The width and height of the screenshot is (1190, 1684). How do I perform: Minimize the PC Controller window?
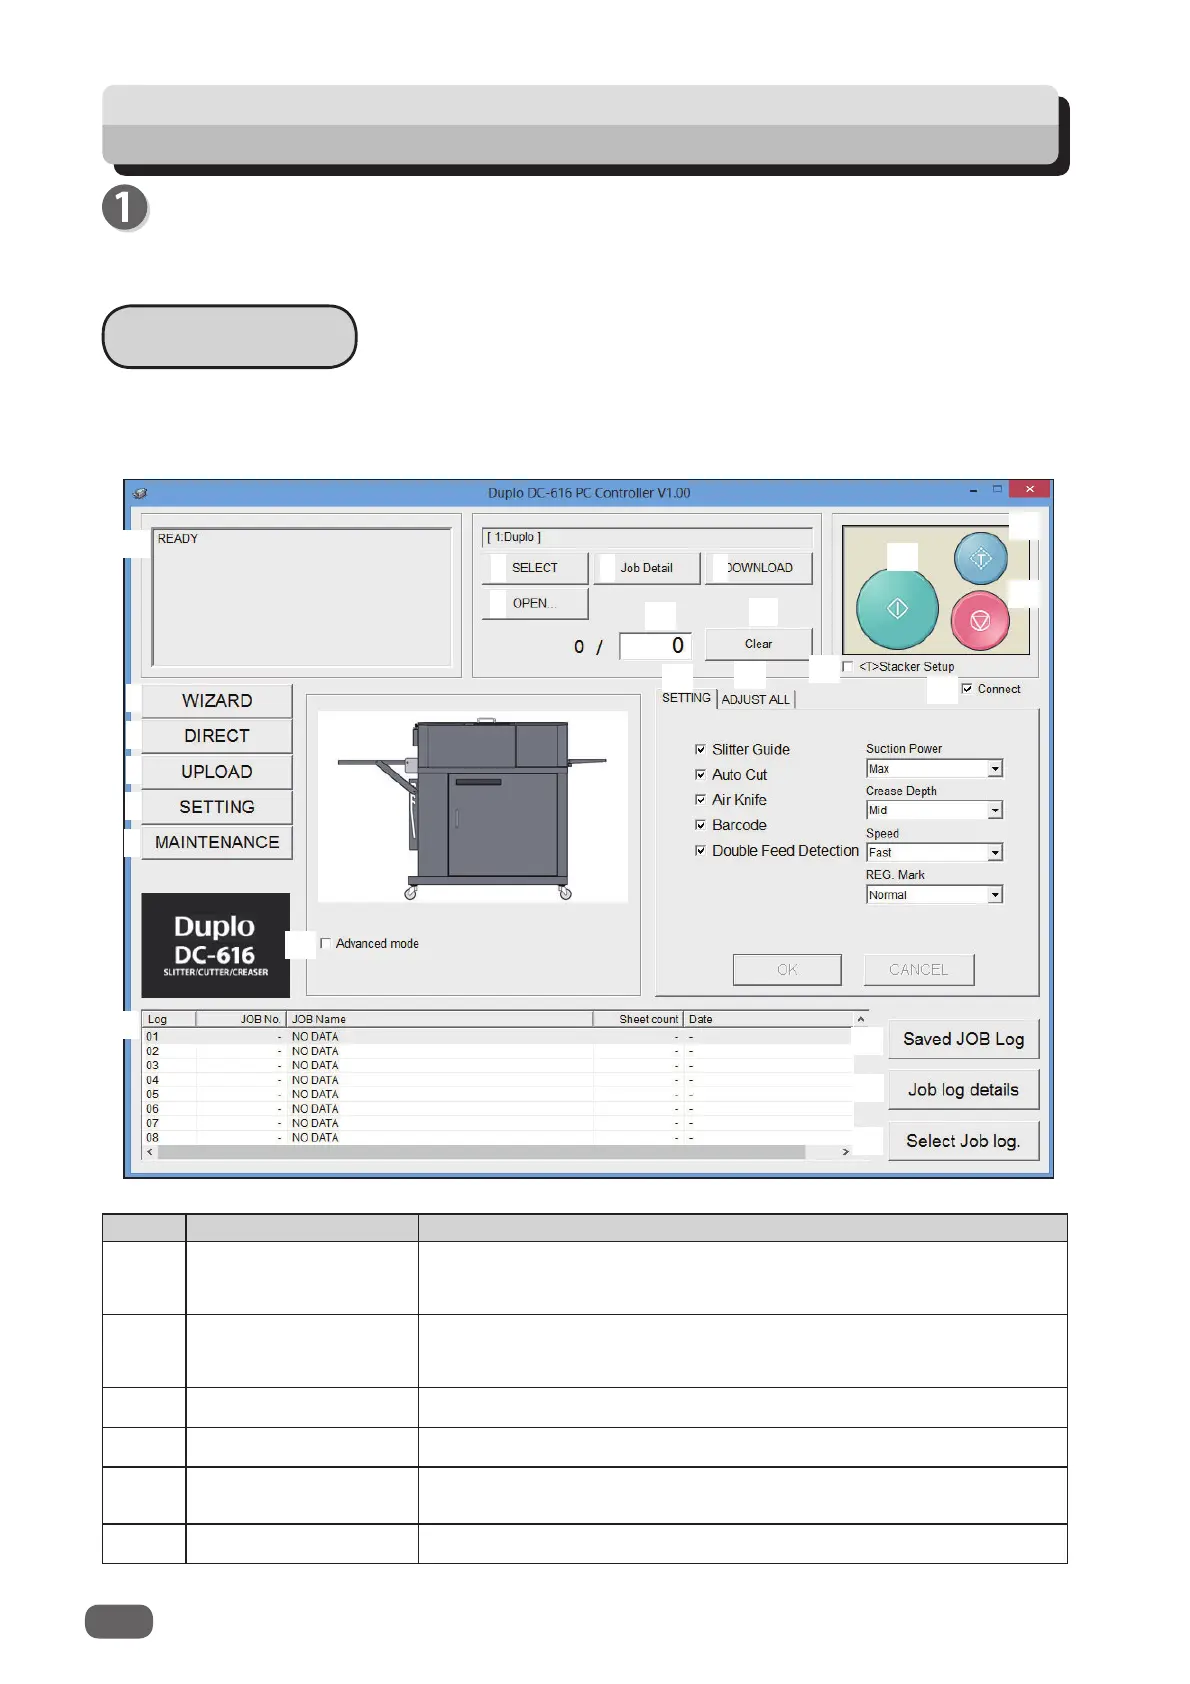(x=974, y=490)
